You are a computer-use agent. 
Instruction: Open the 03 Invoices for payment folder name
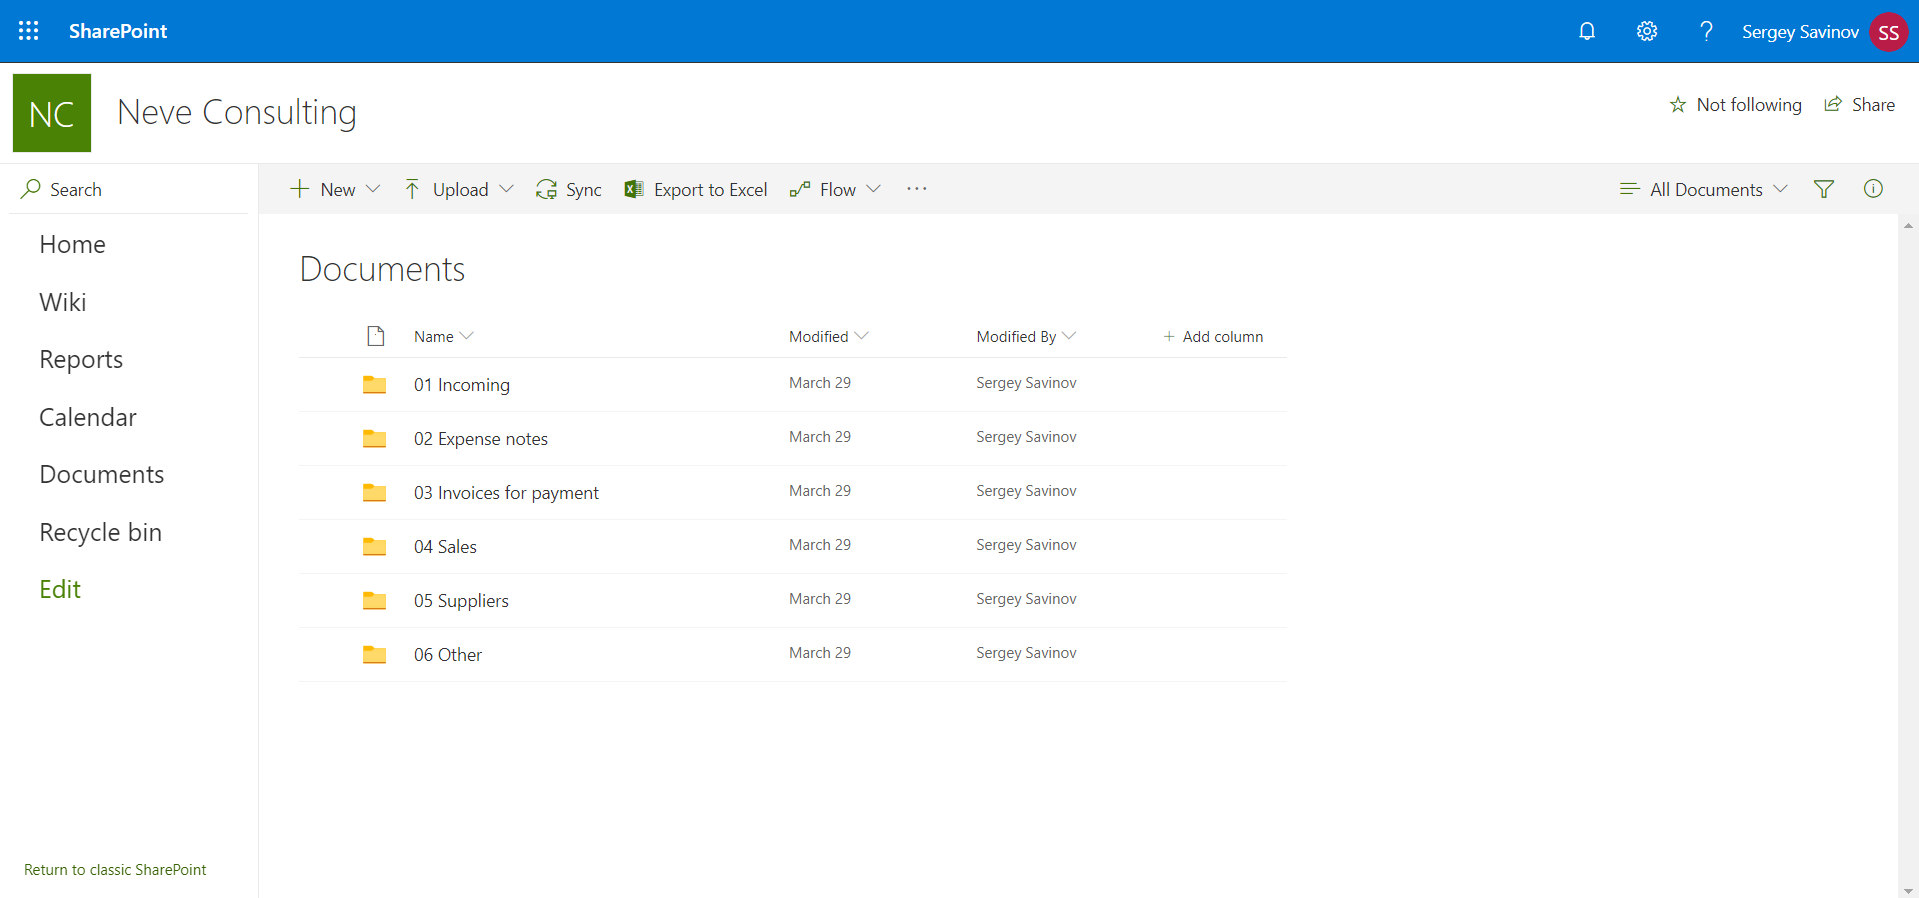(506, 493)
